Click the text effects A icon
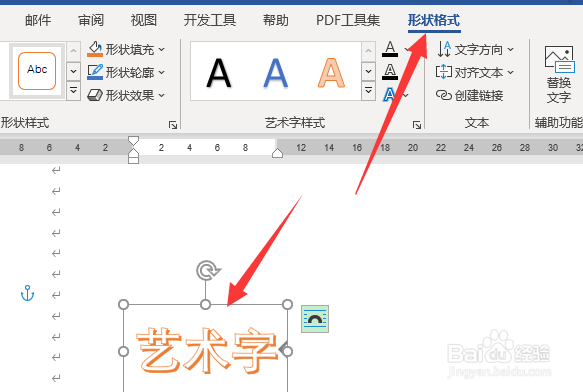The width and height of the screenshot is (583, 392). pyautogui.click(x=390, y=95)
